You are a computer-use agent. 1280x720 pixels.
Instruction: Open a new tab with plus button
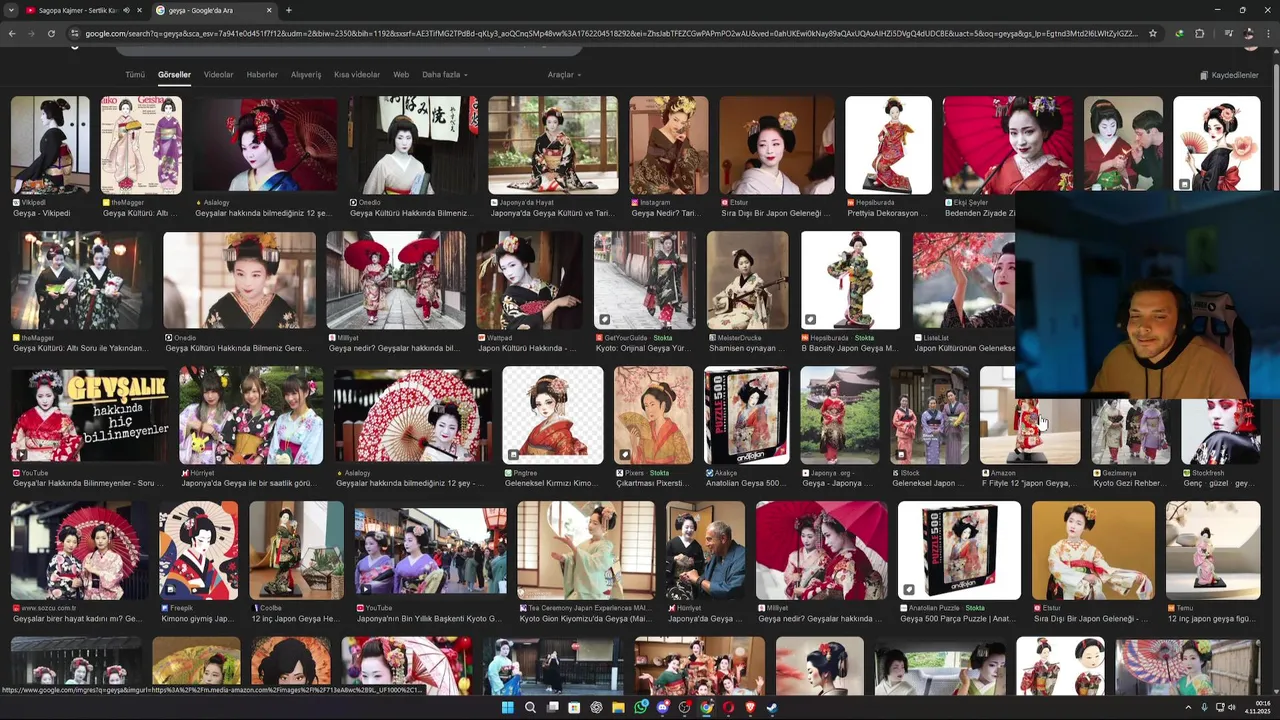(x=289, y=10)
